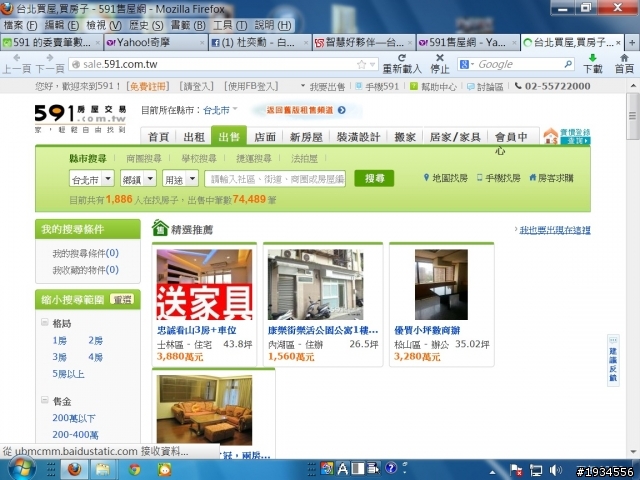Open a new tab with the plus button
The image size is (640, 480).
point(632,42)
